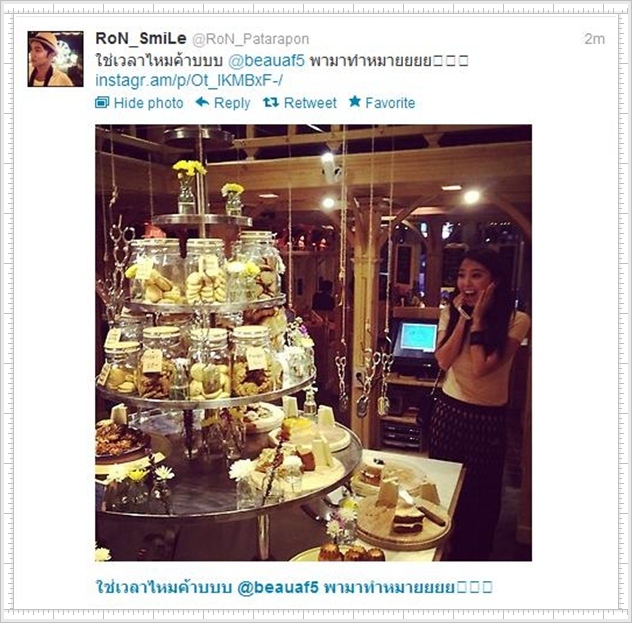Open @beauaf5 mention in photo caption

[x=278, y=587]
